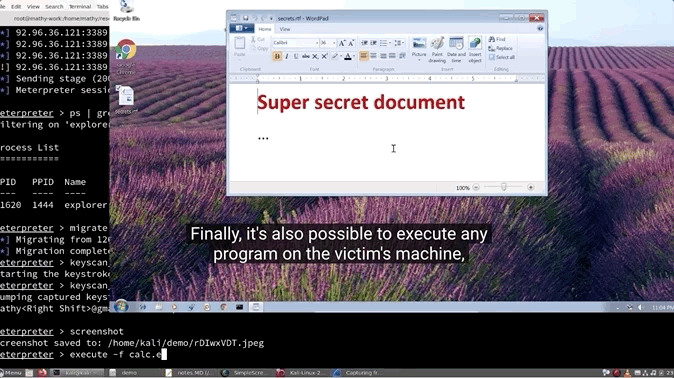The image size is (674, 378).
Task: Save document via Quick Access toolbar
Action: (x=245, y=18)
